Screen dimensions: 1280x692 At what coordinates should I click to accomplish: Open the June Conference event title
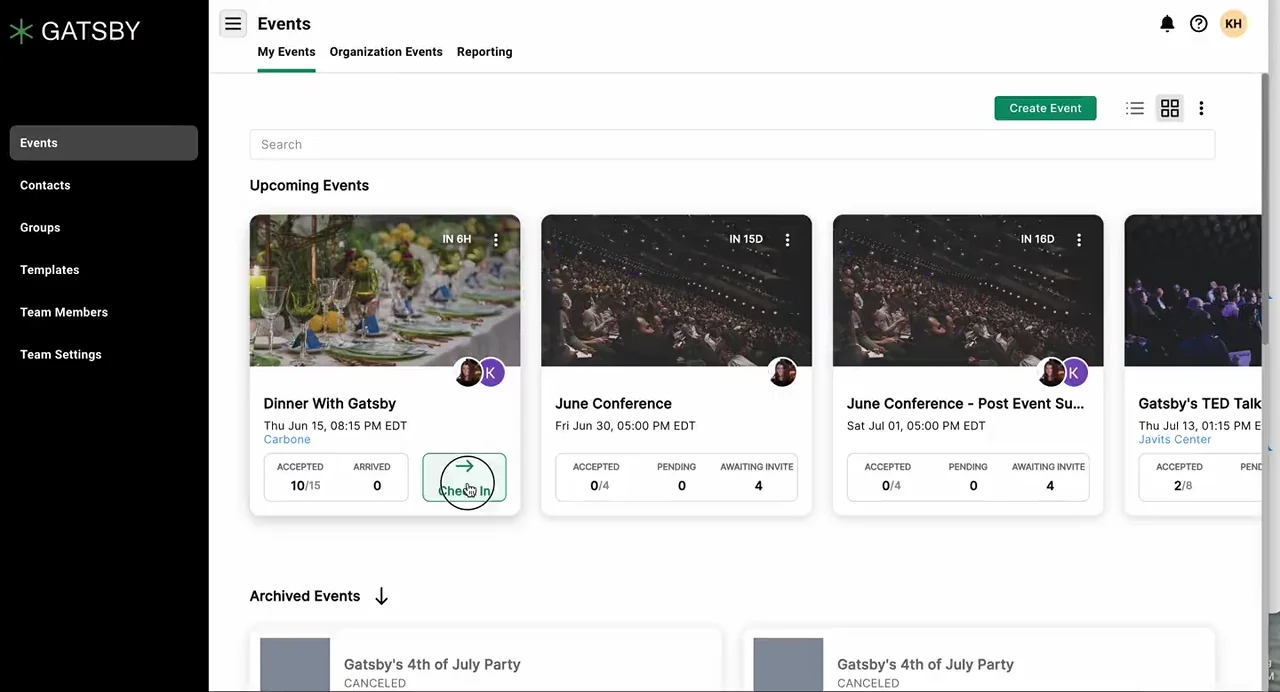(x=613, y=403)
